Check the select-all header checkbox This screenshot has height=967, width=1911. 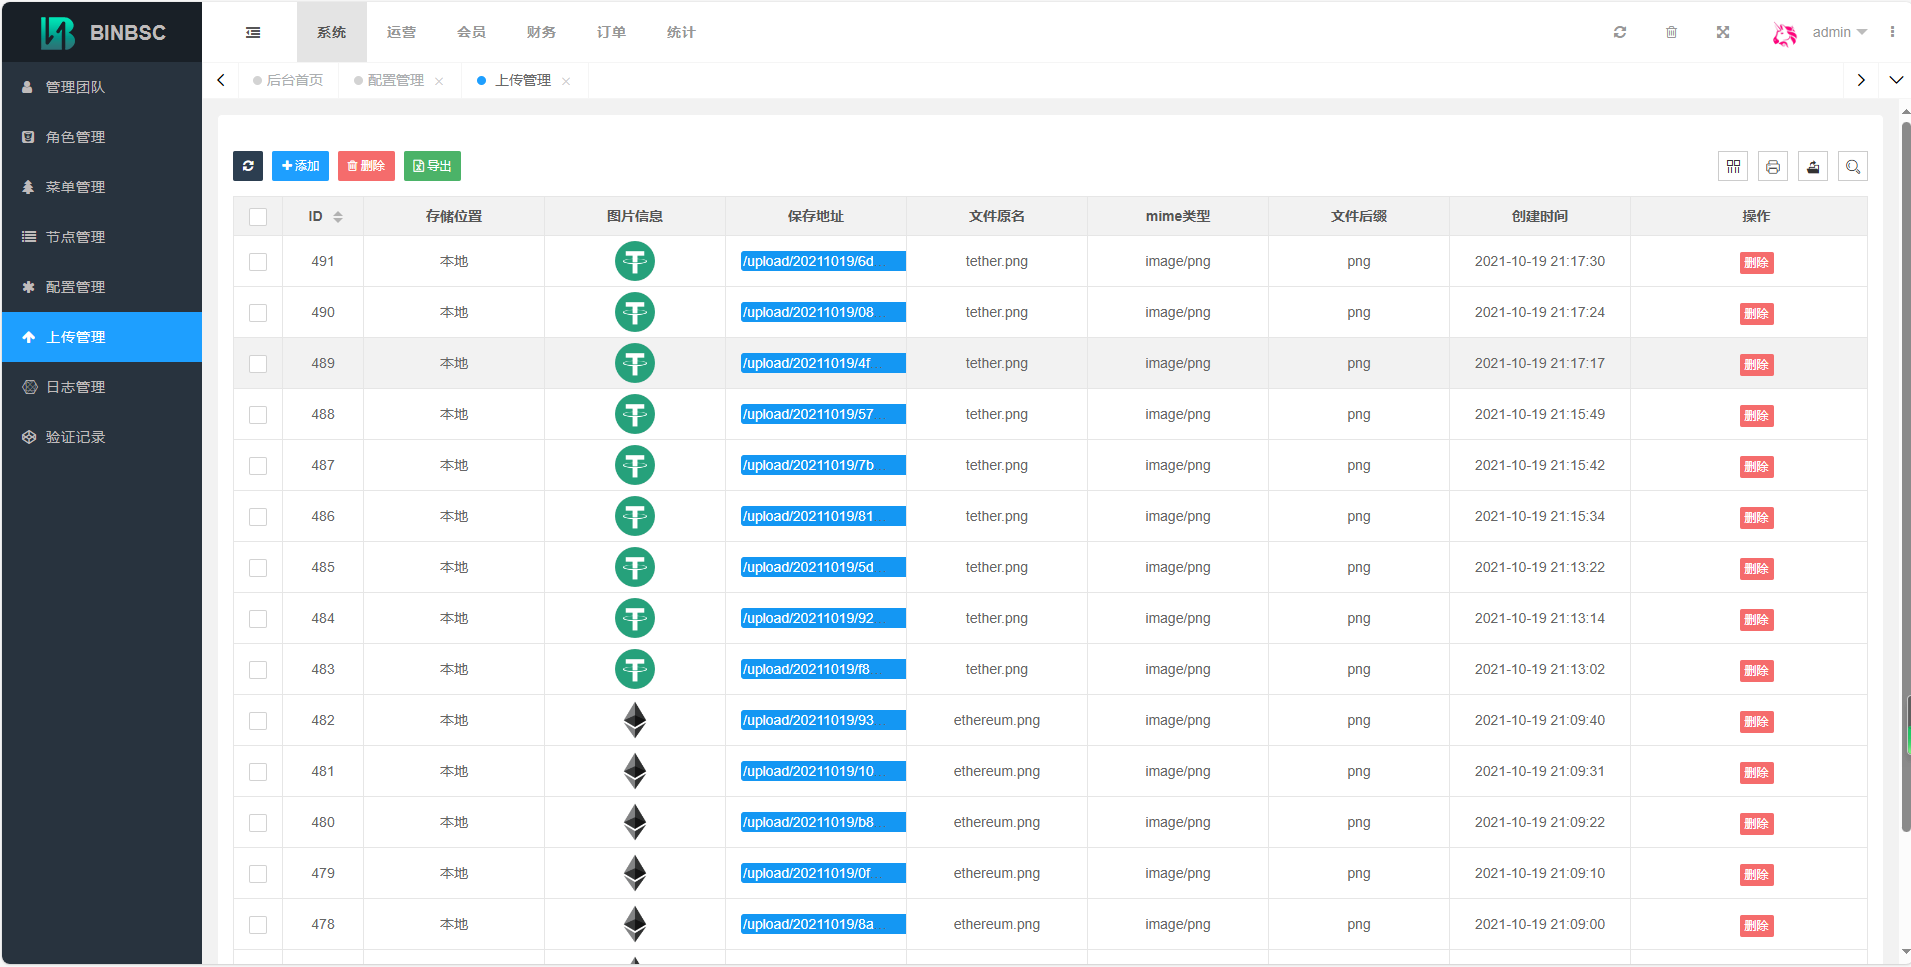click(258, 217)
